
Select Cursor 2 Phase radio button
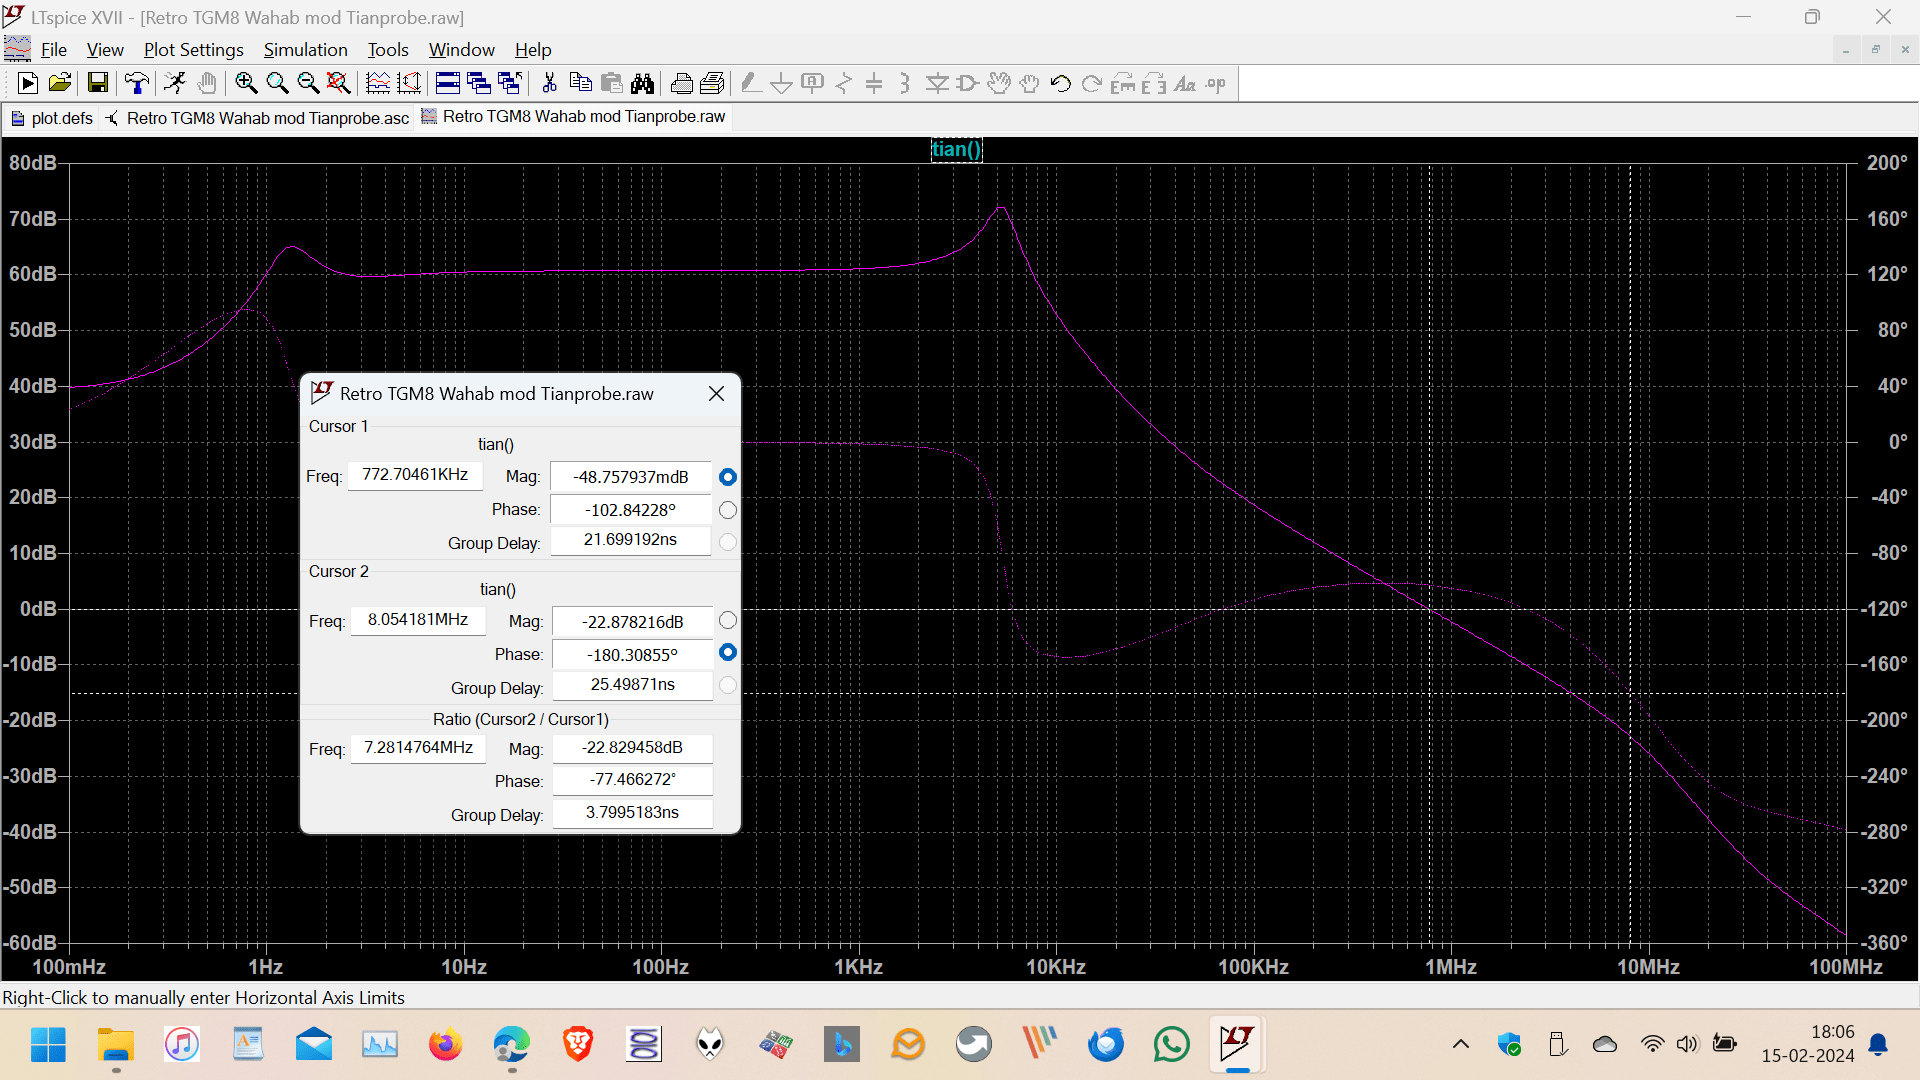coord(728,652)
